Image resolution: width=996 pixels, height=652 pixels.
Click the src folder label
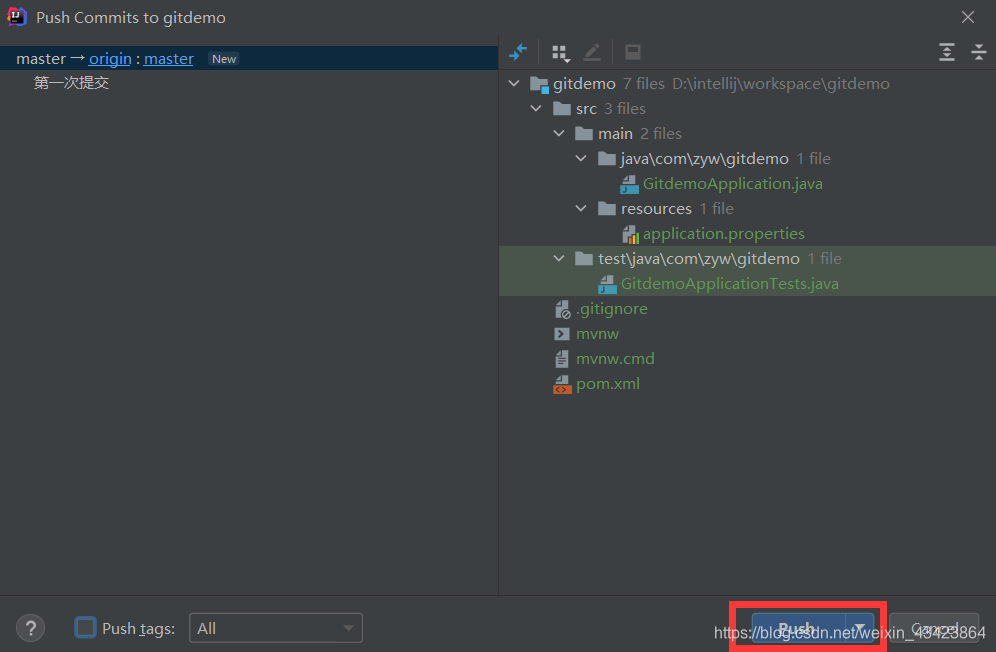tap(586, 109)
